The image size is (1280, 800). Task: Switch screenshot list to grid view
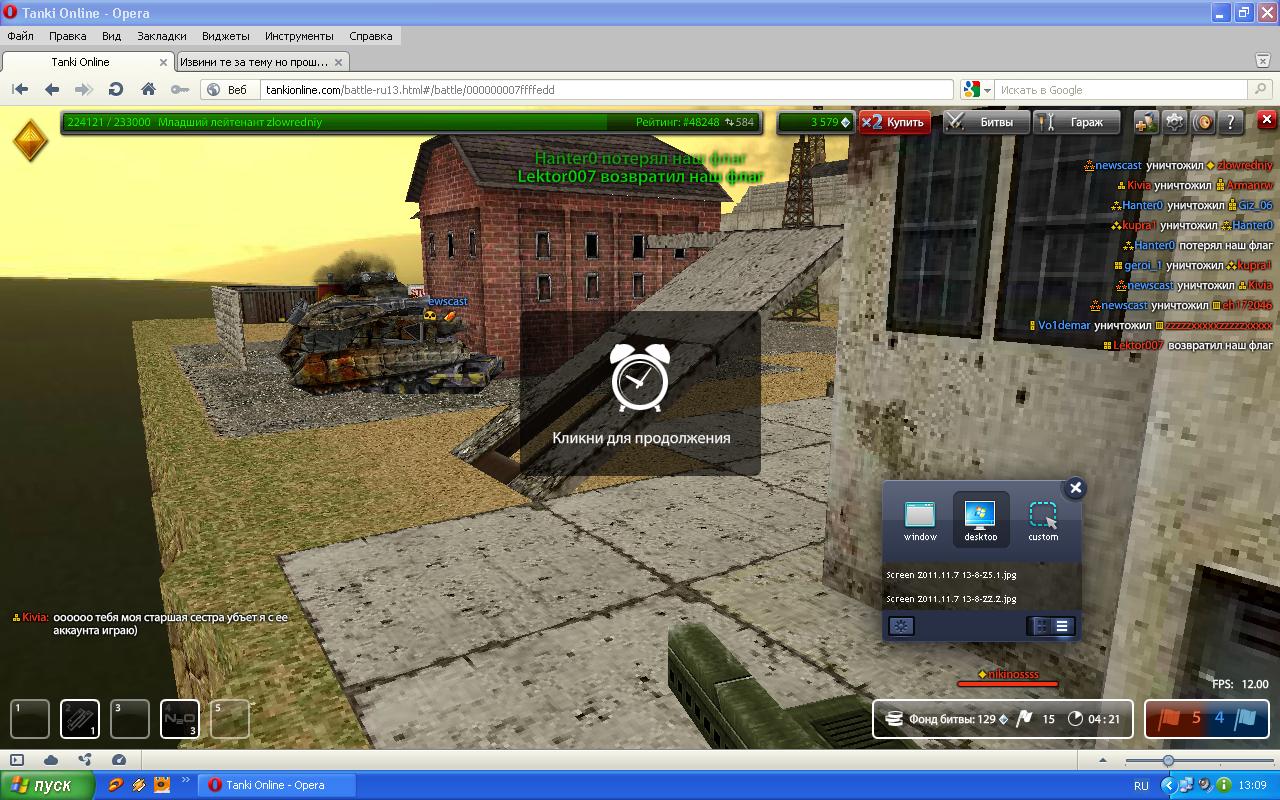pos(1040,626)
